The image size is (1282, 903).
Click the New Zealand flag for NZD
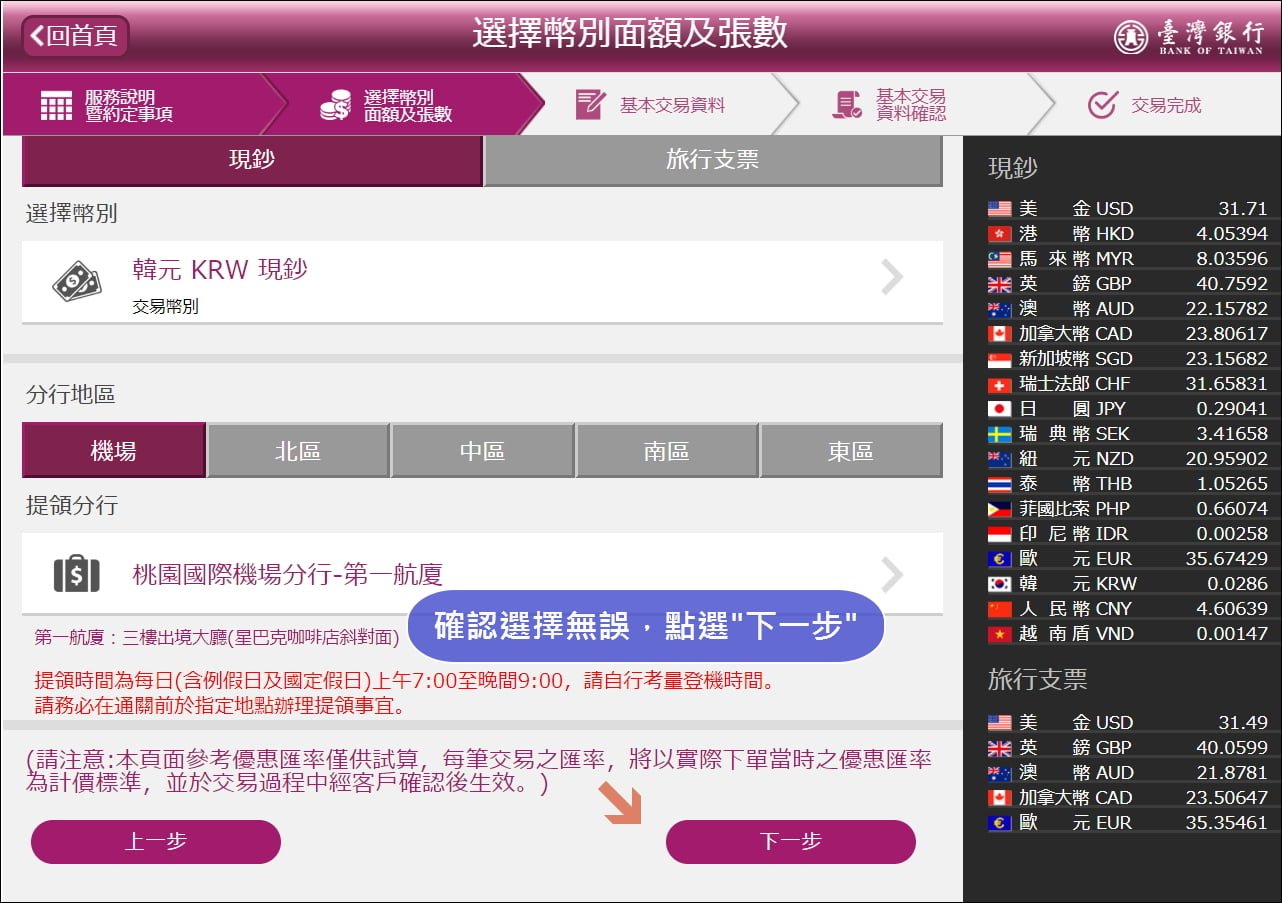(1000, 459)
